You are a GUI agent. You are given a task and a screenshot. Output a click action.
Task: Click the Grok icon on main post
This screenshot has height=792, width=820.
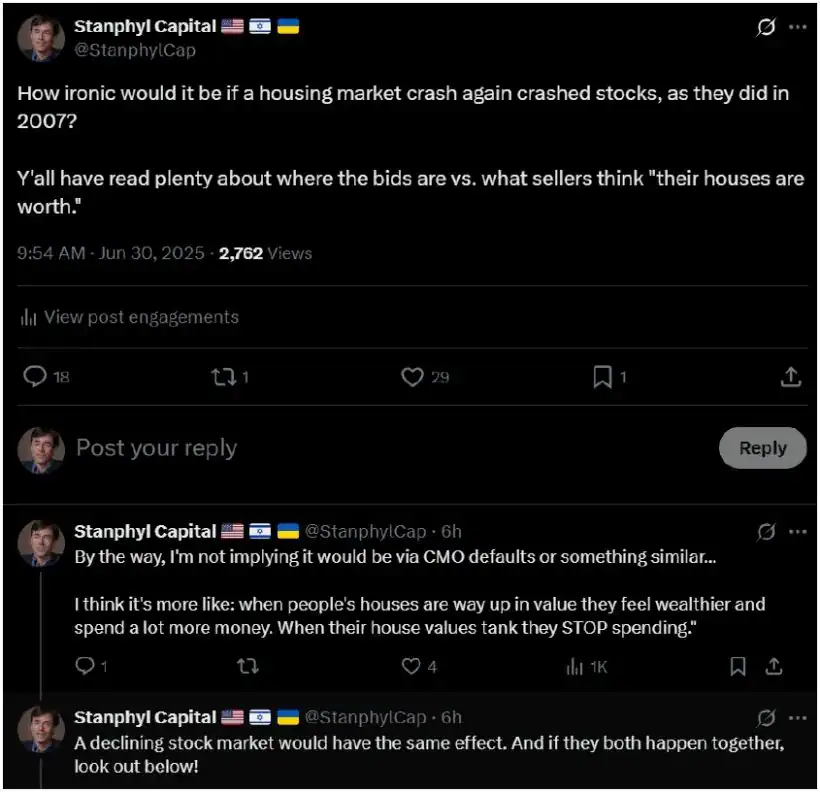click(766, 28)
